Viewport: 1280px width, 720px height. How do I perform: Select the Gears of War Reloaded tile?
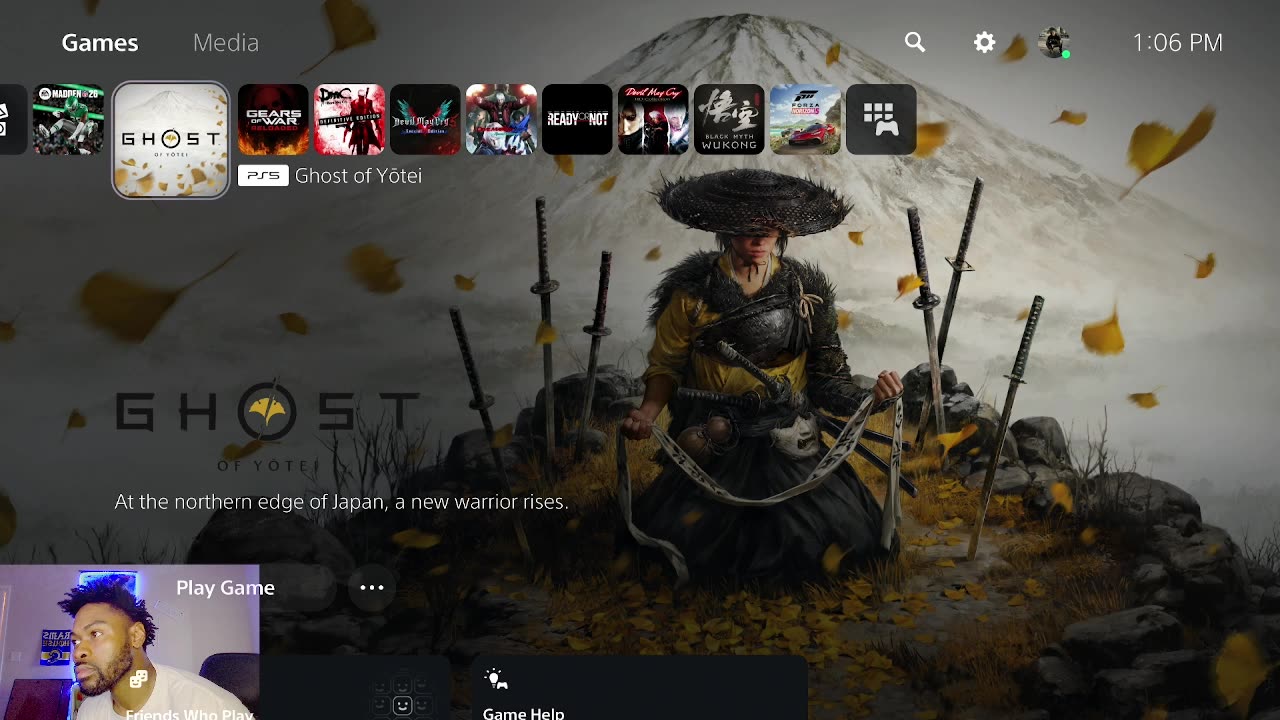pyautogui.click(x=274, y=120)
